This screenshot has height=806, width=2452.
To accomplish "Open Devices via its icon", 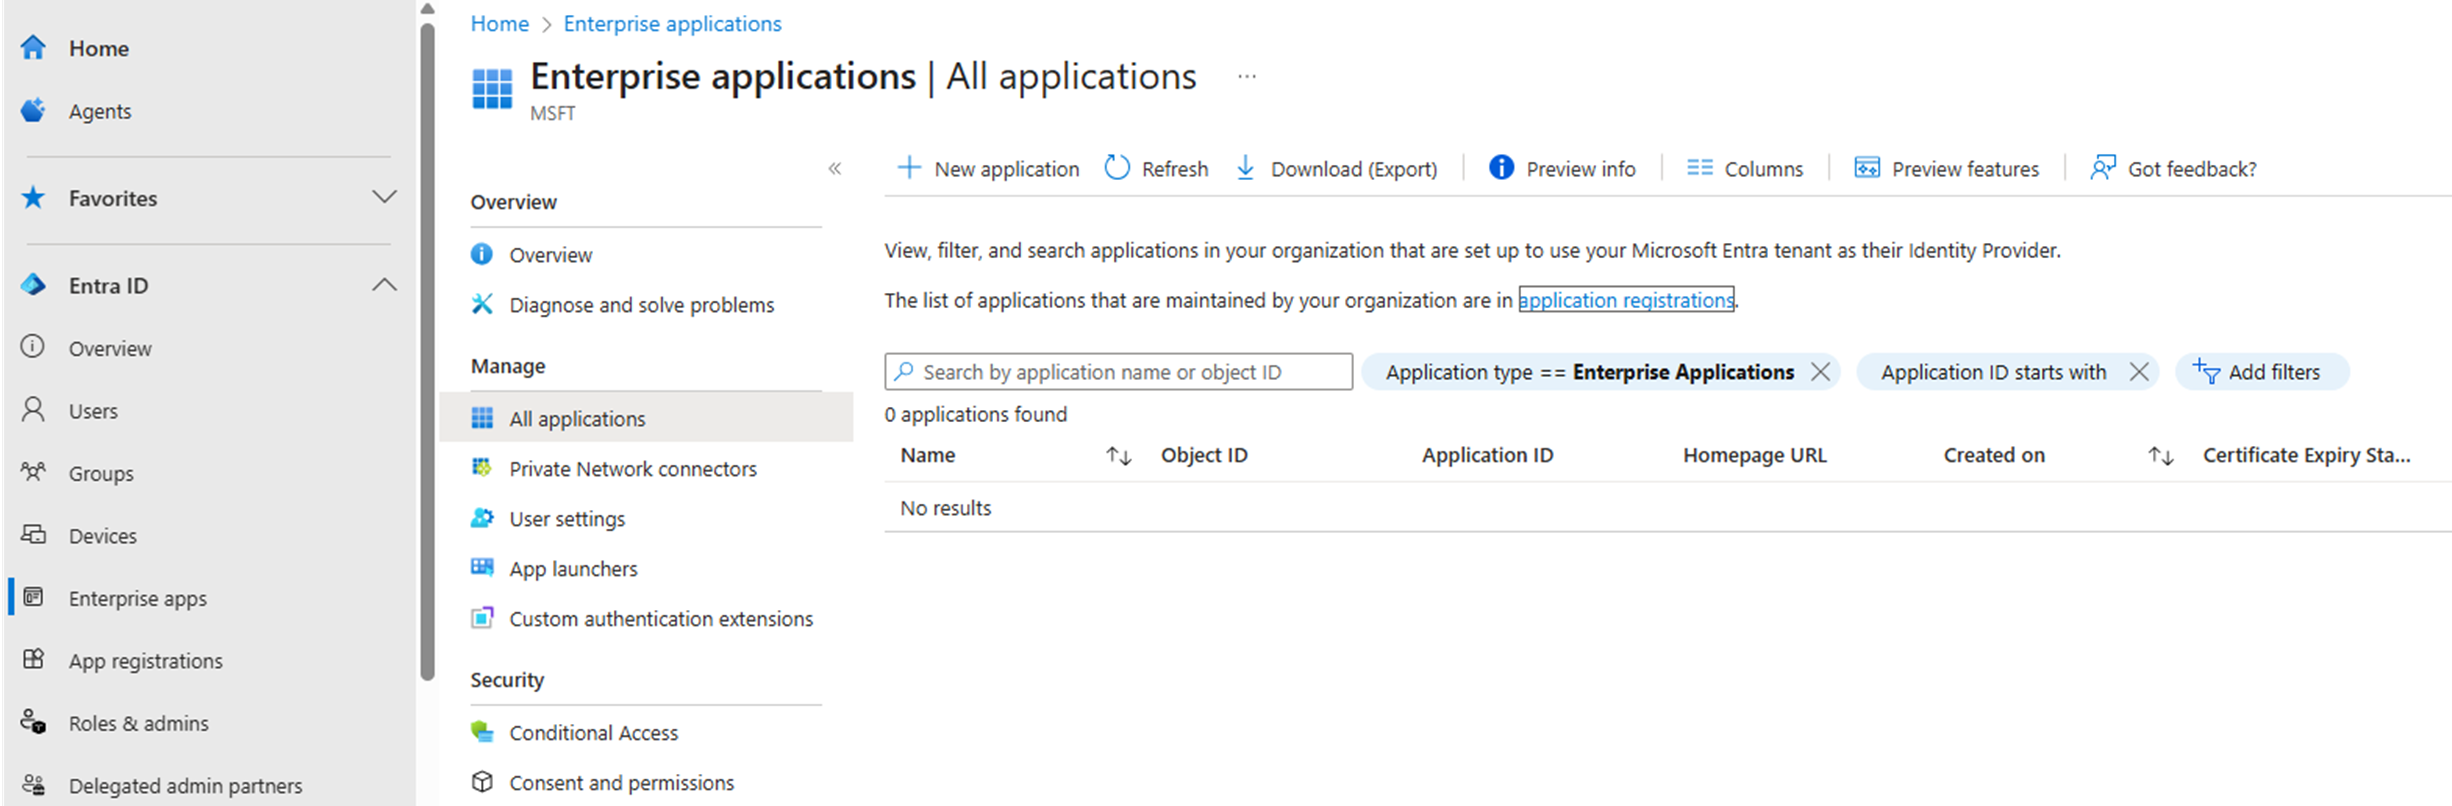I will pyautogui.click(x=33, y=535).
